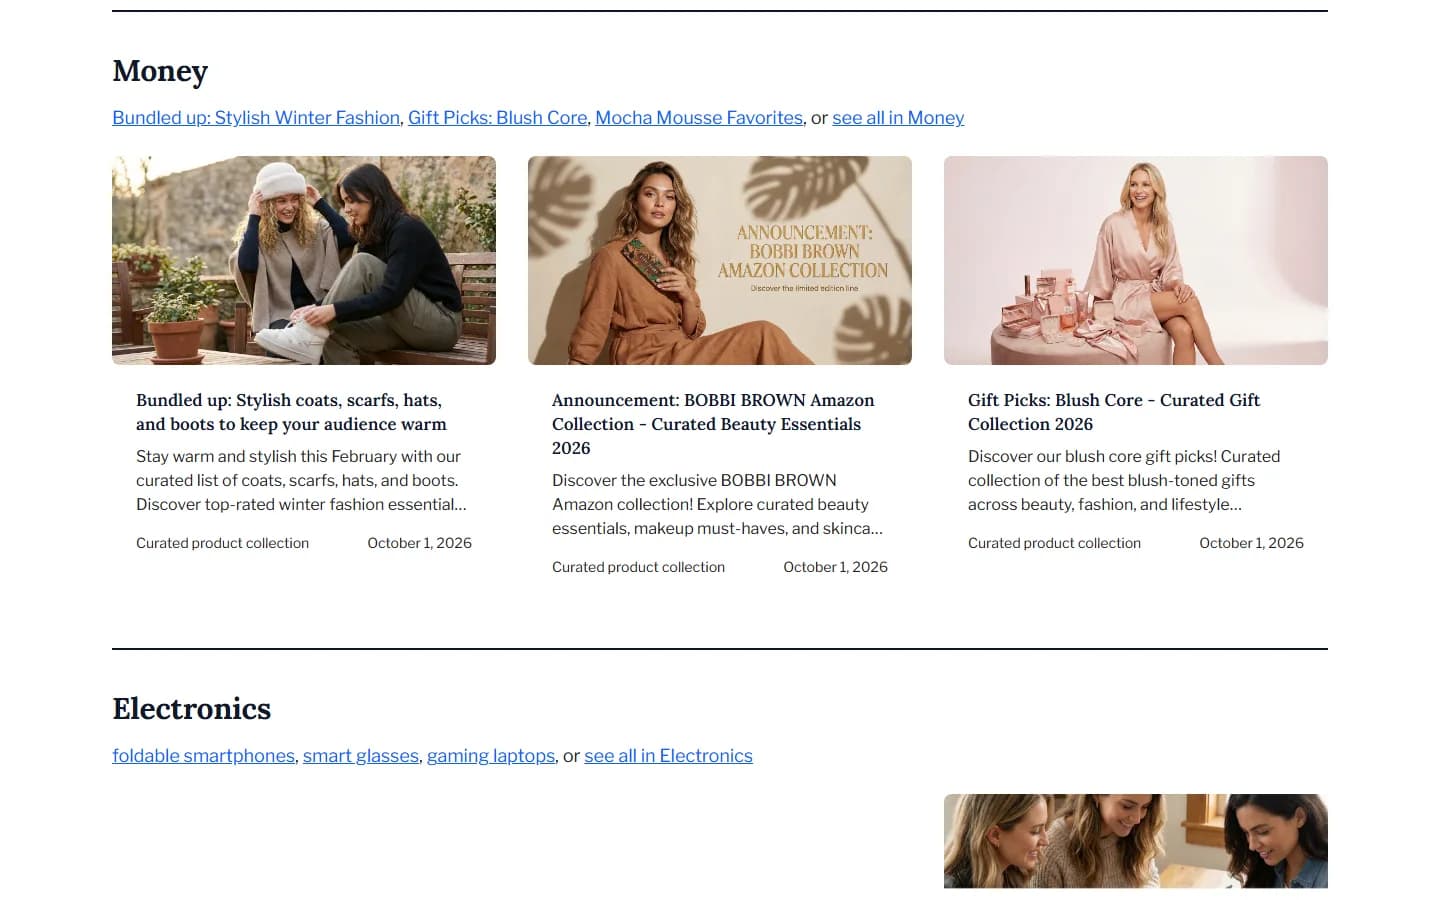Screen dimensions: 1440x900
Task: Open the 'Bundled up: Stylish Winter Fashion' link
Action: click(256, 118)
